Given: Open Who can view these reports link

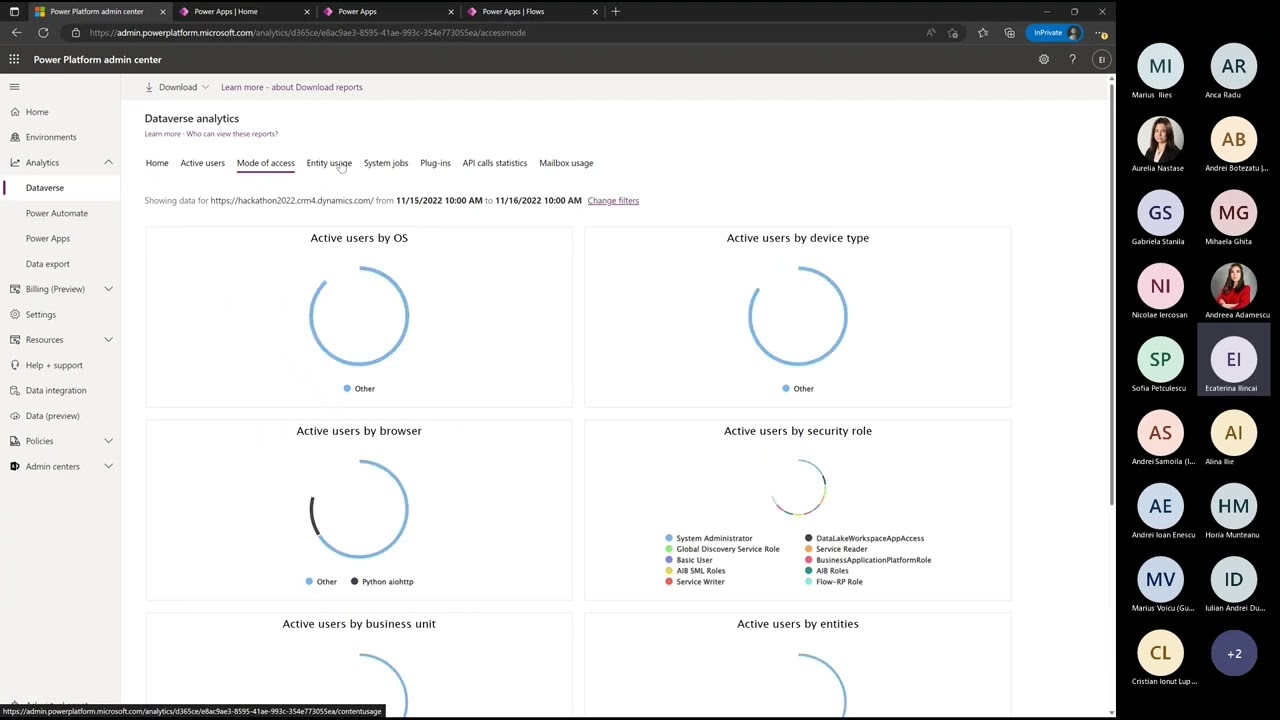Looking at the screenshot, I should pos(232,134).
